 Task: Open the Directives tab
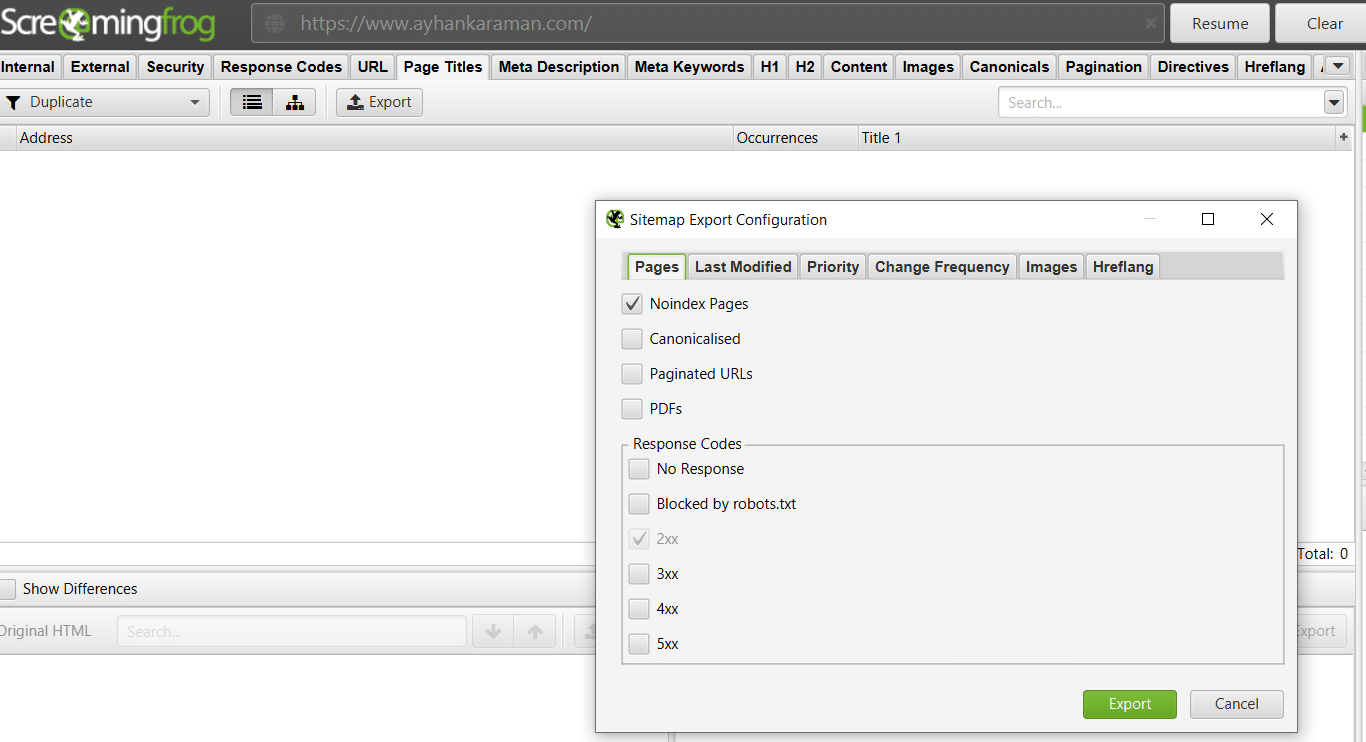coord(1193,67)
